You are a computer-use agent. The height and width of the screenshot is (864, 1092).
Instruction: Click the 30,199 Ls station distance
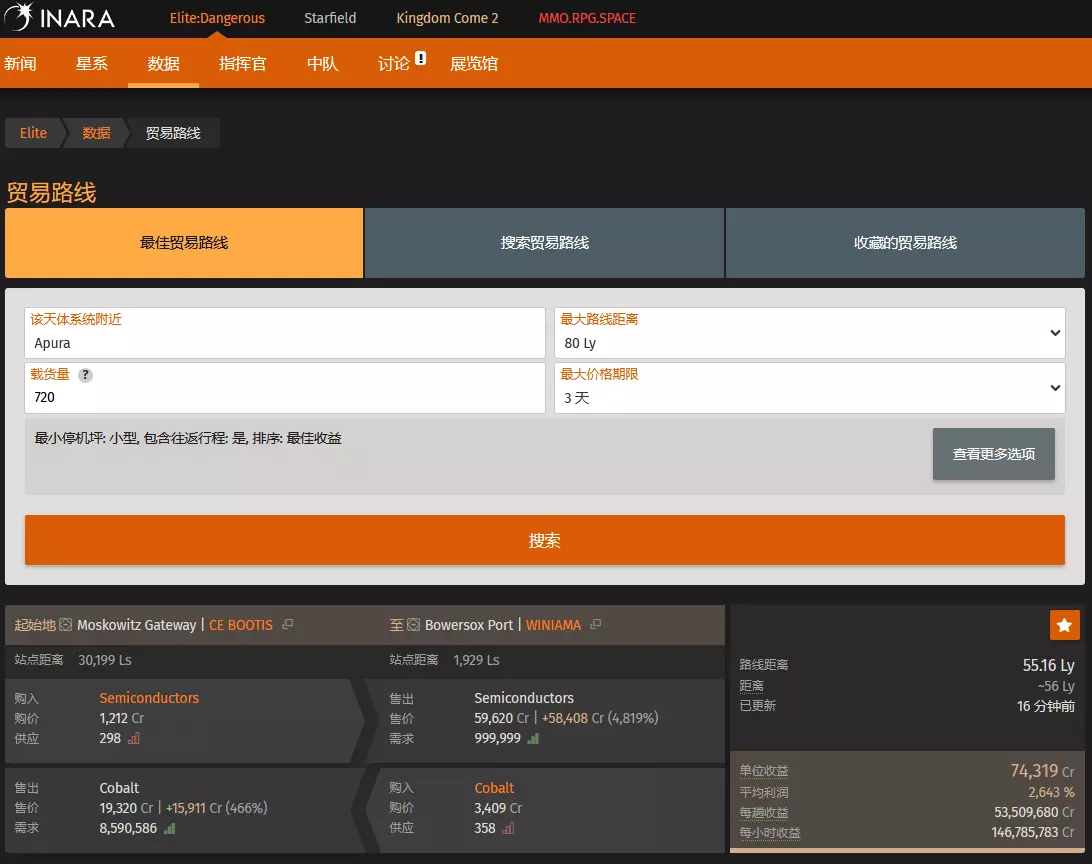[x=104, y=660]
